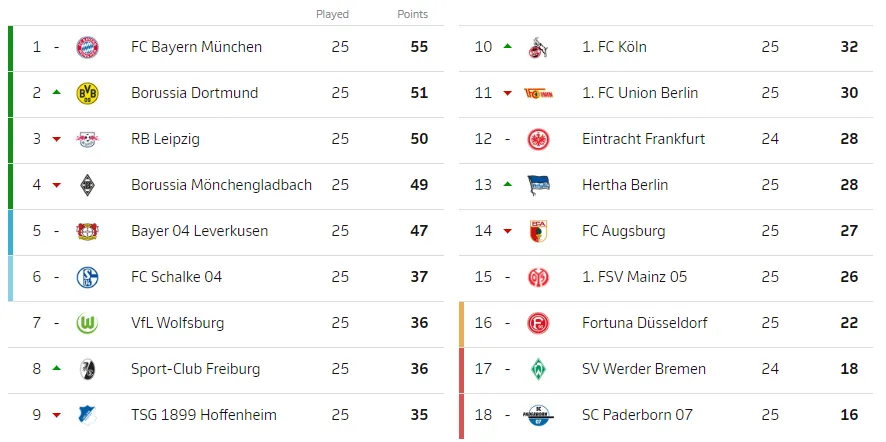Open the TSG 1899 Hoffenheim team link

coord(204,415)
